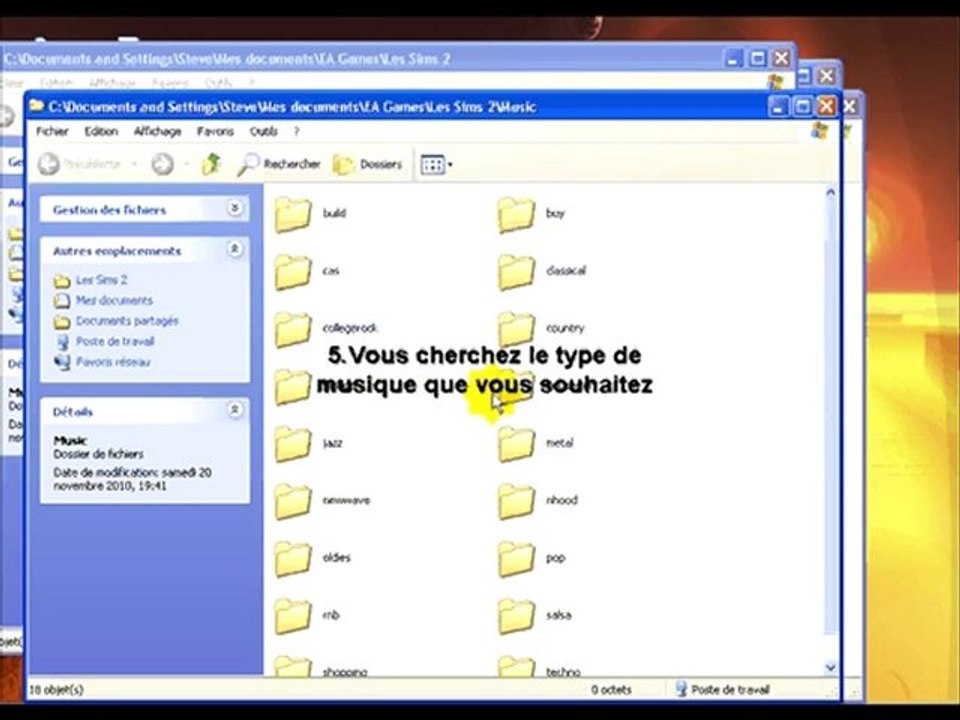Collapse the Gestion des fichiers panel
Image resolution: width=960 pixels, height=720 pixels.
(x=234, y=208)
